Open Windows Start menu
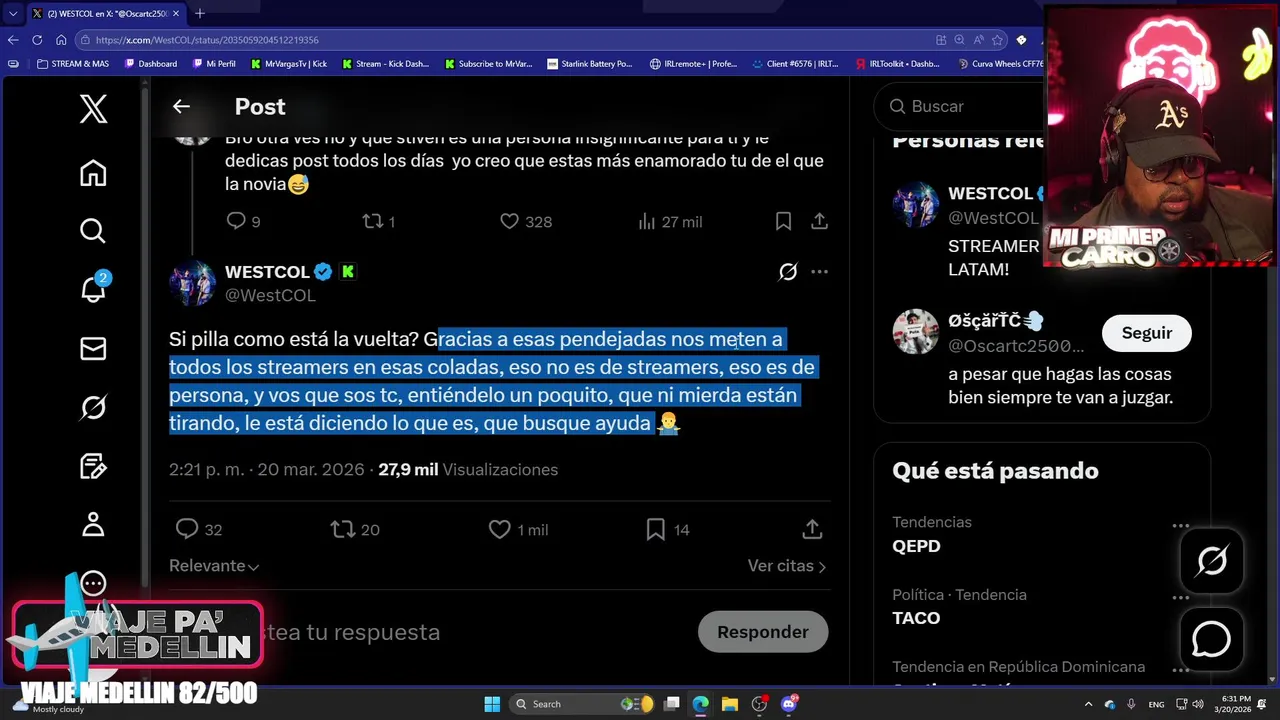Viewport: 1280px width, 720px height. point(492,704)
